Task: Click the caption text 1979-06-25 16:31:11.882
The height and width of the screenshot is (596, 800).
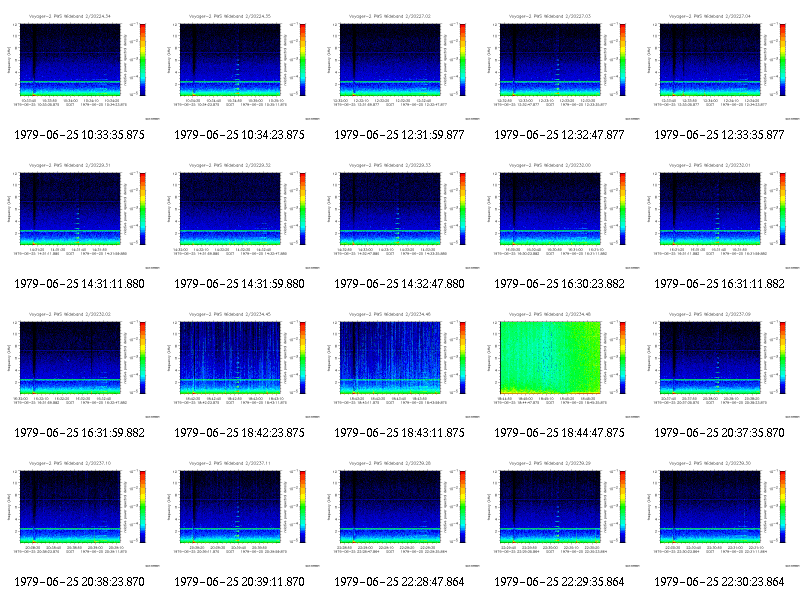Action: [x=720, y=284]
